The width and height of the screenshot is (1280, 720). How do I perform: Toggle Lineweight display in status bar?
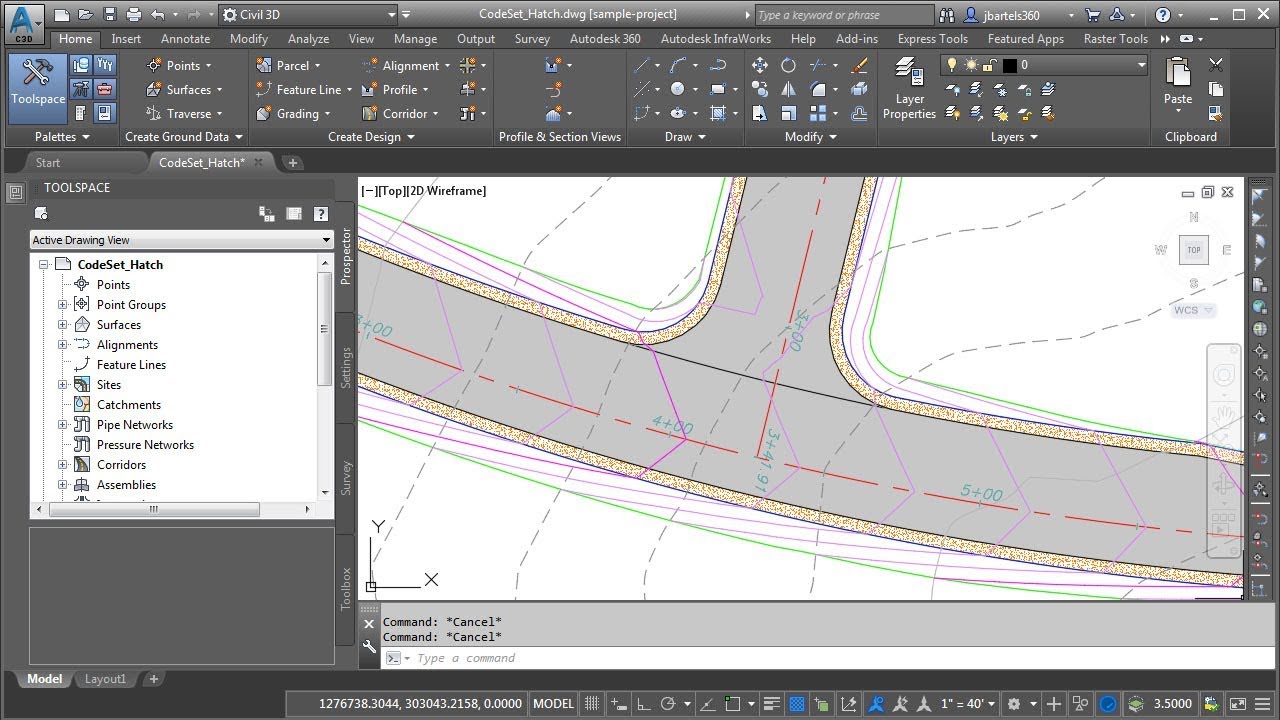771,704
